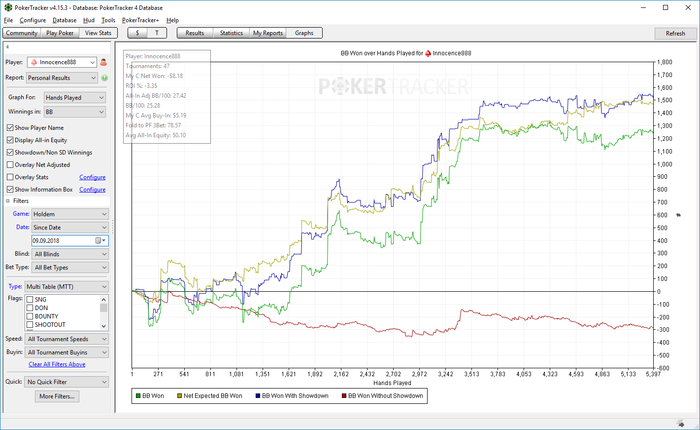The image size is (700, 430).
Task: Switch to the Graphs tab
Action: 304,33
